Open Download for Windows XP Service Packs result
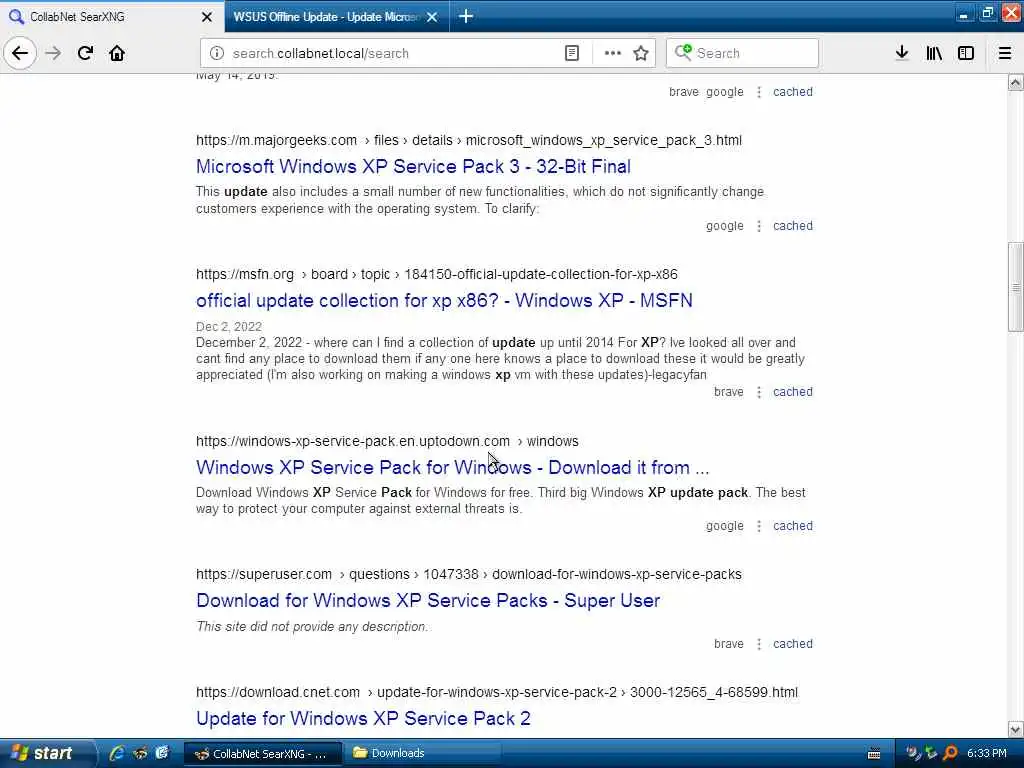Viewport: 1024px width, 768px height. [428, 601]
